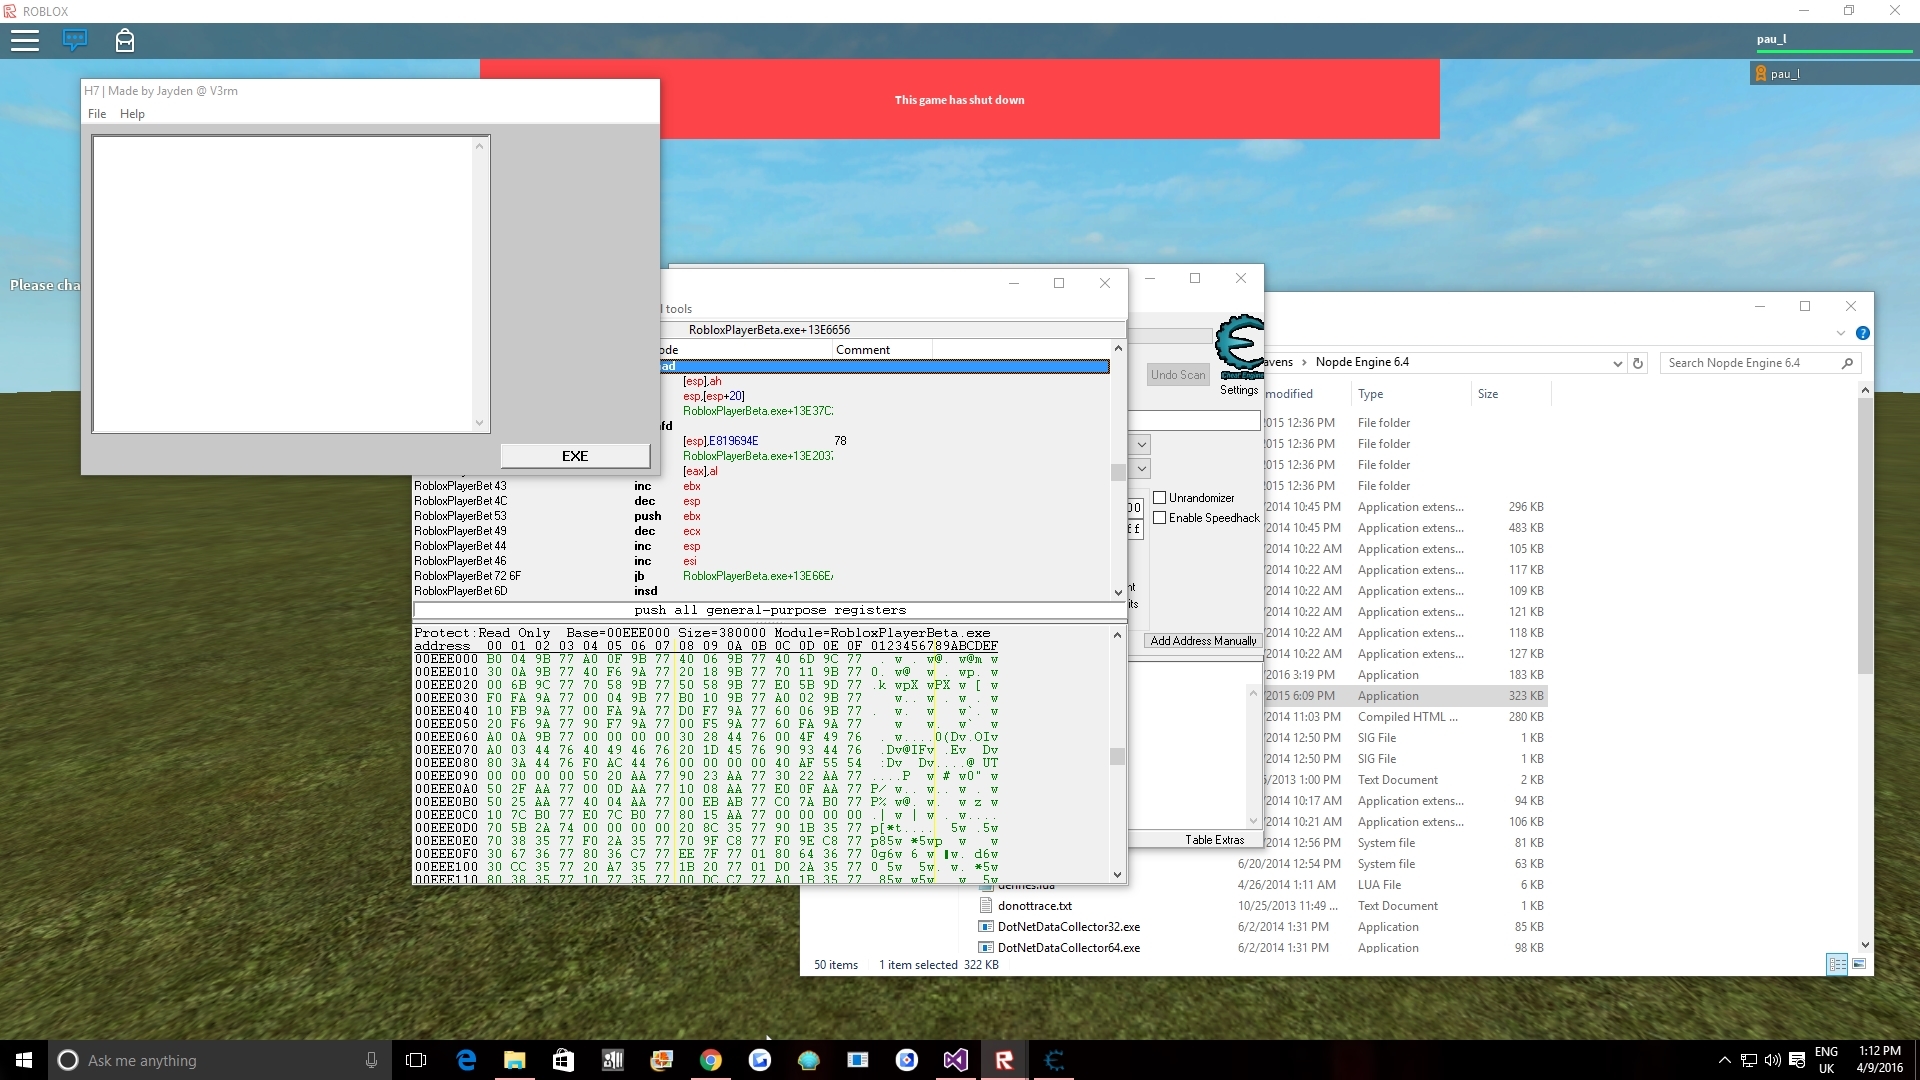The width and height of the screenshot is (1920, 1080).
Task: Select the 'insd' disassembly row
Action: 762,591
